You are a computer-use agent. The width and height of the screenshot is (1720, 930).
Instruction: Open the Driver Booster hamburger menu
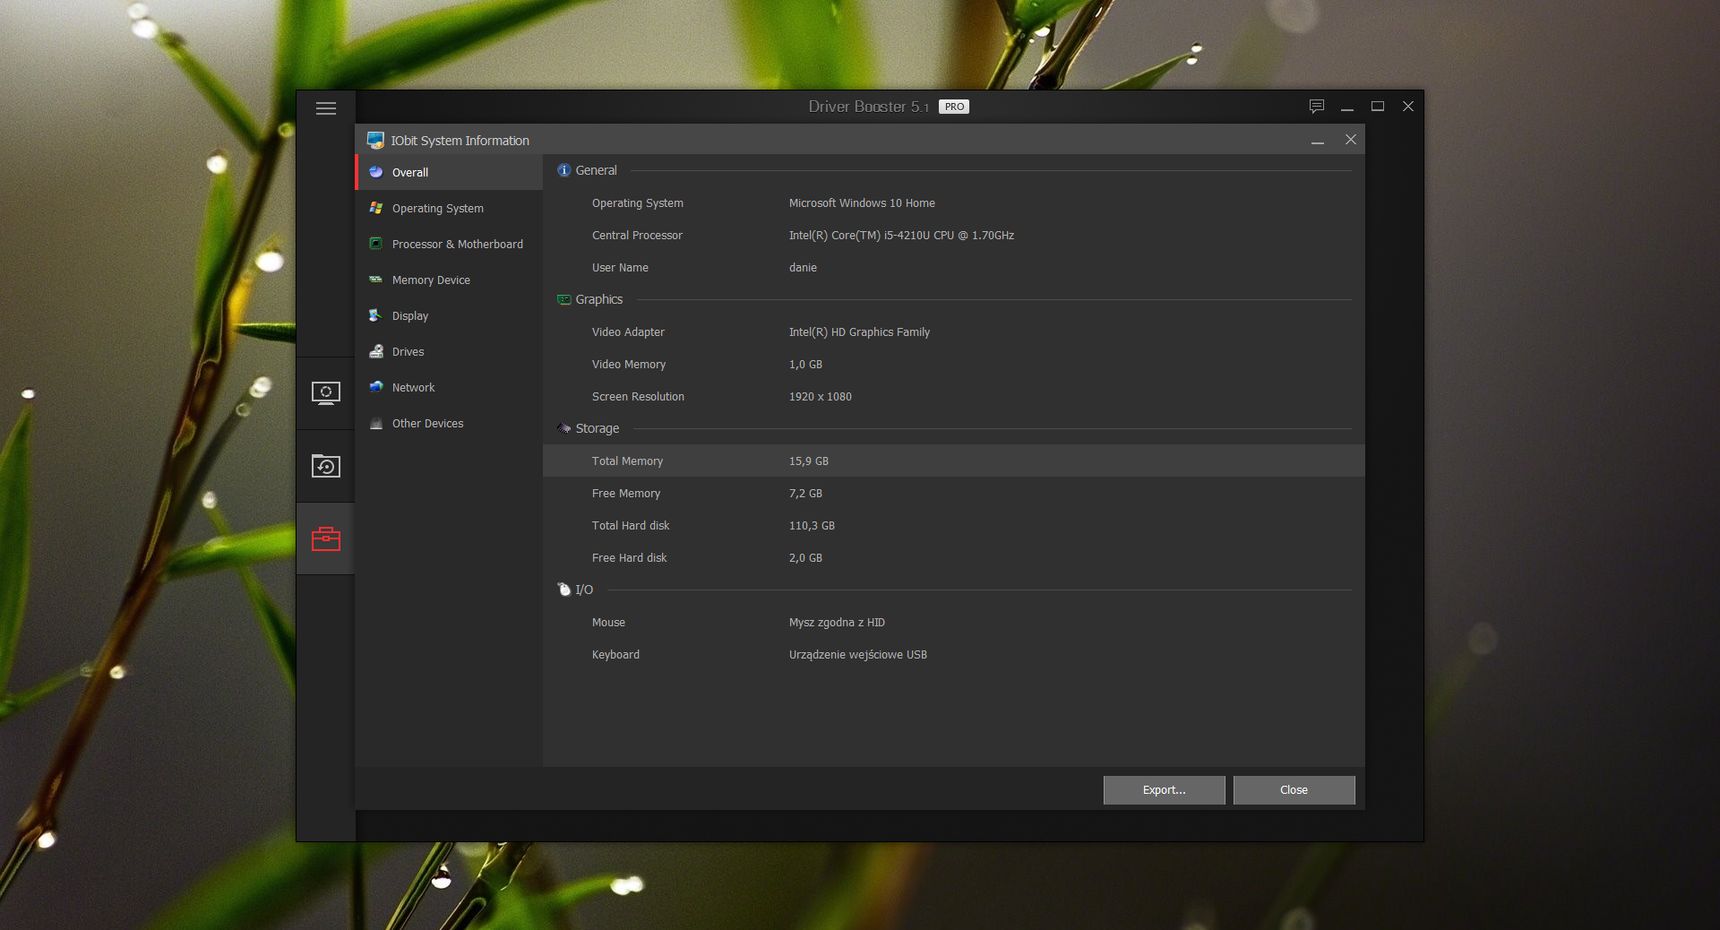(x=326, y=108)
